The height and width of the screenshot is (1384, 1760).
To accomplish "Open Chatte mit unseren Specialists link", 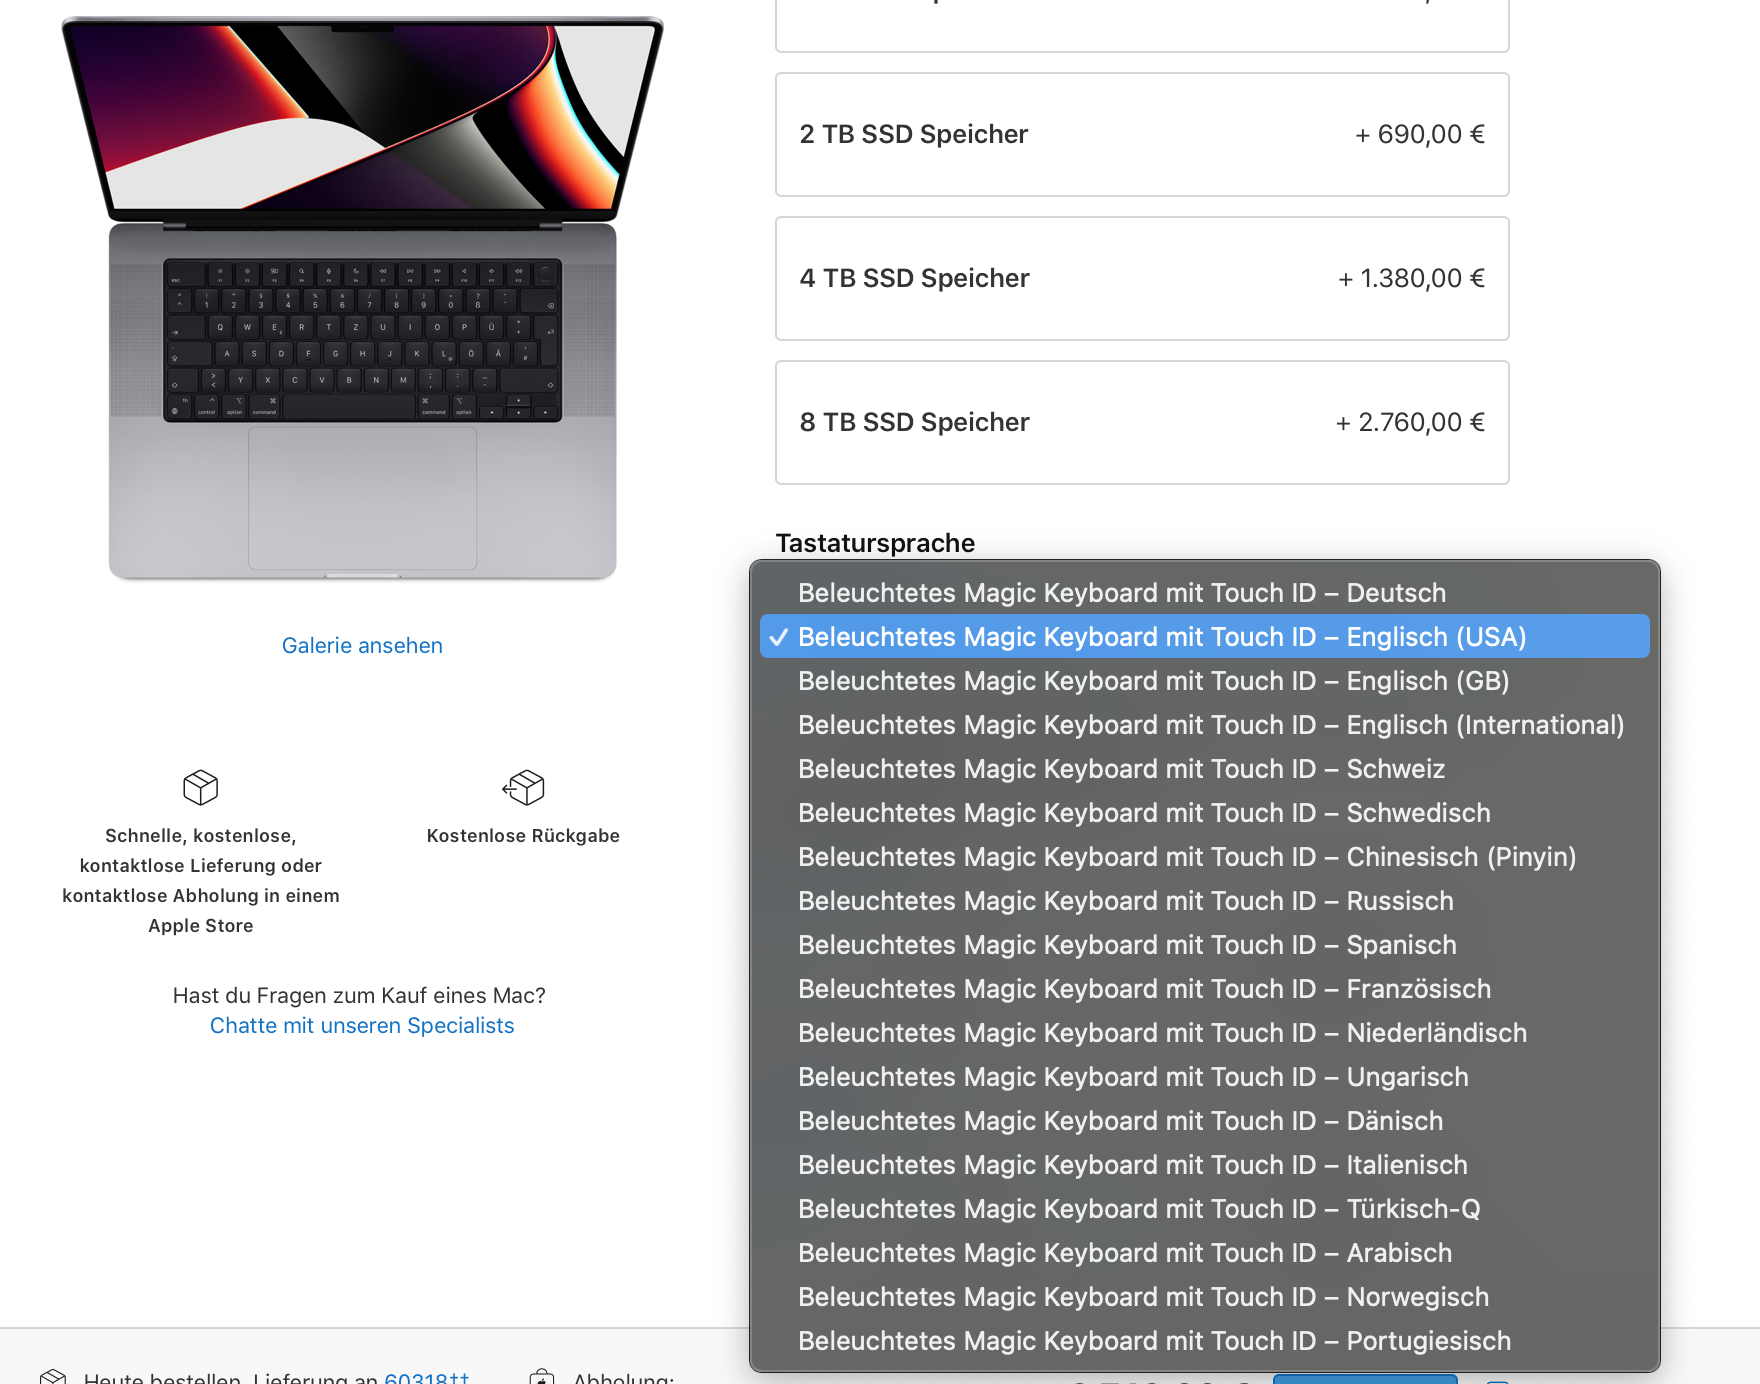I will click(362, 1026).
